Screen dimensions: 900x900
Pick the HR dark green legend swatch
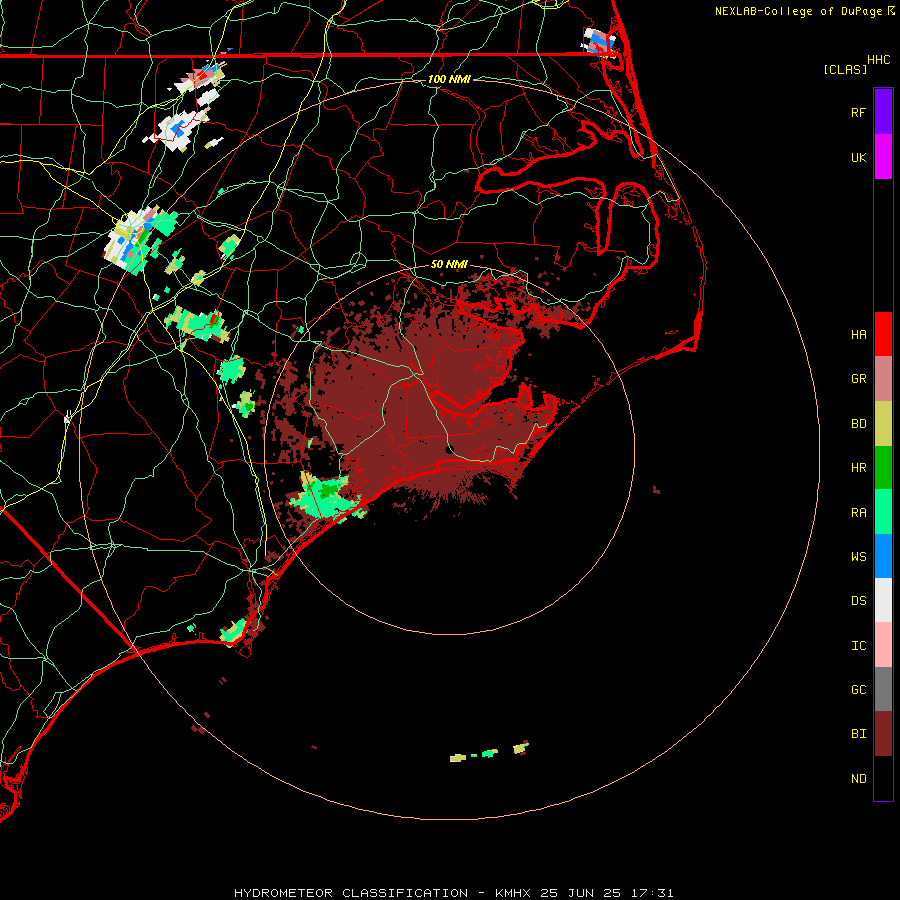883,468
